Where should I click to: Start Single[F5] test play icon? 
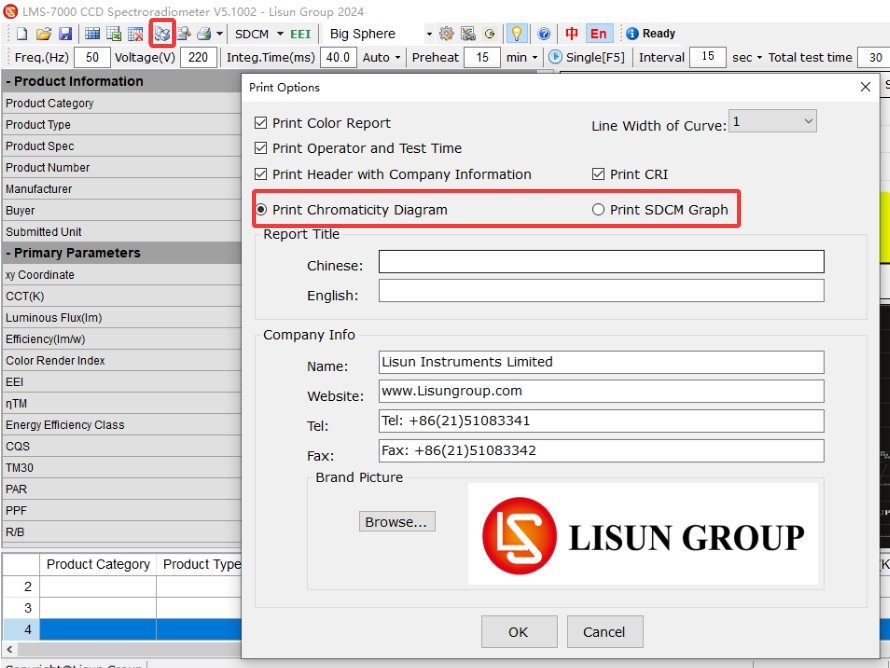coord(555,57)
